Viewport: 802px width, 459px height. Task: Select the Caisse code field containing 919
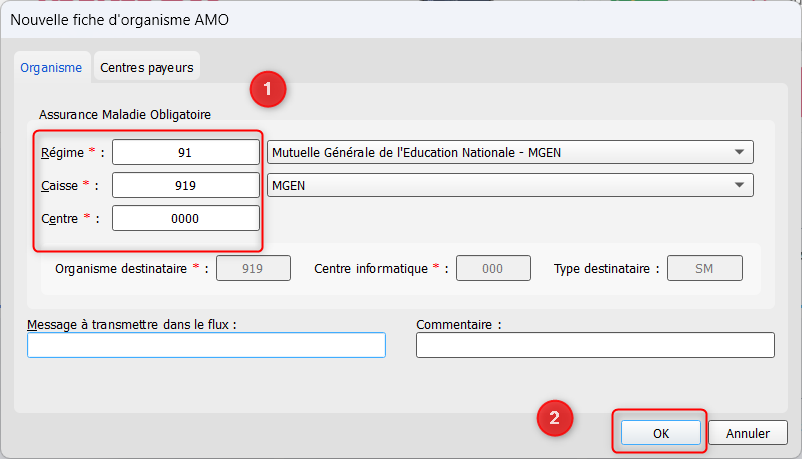(185, 185)
